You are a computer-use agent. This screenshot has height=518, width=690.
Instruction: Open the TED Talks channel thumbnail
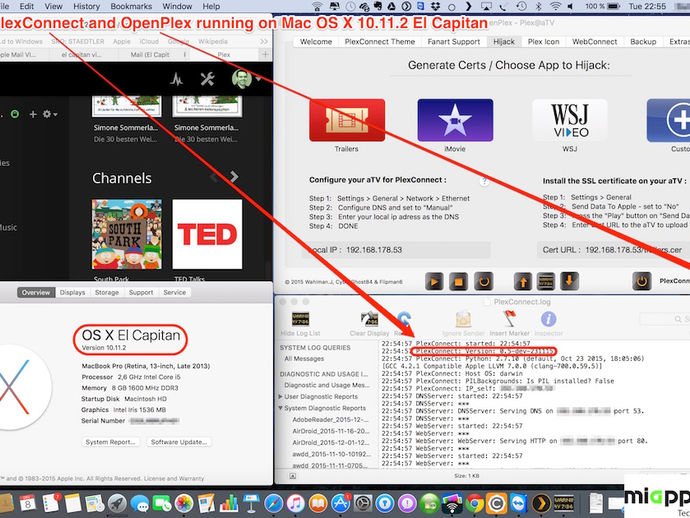pyautogui.click(x=207, y=234)
